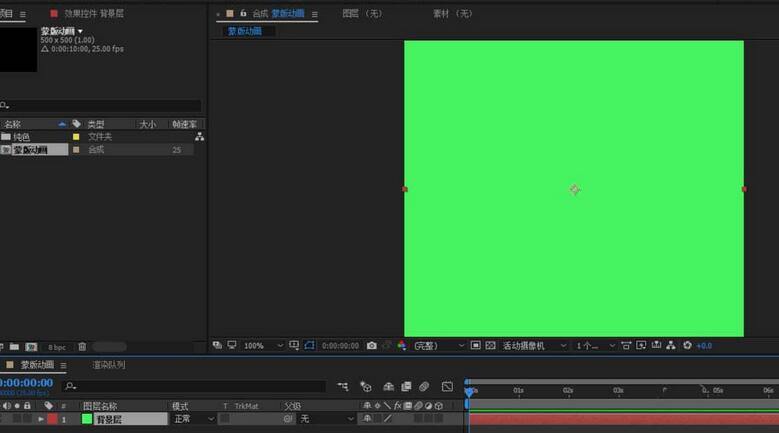
Task: Click the 8 bpc color depth button
Action: point(57,347)
